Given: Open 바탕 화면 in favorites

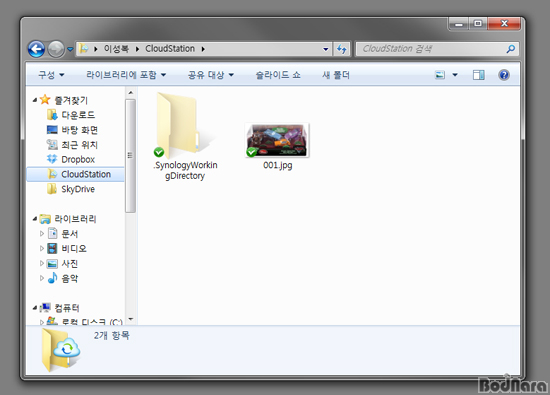Looking at the screenshot, I should [x=79, y=130].
